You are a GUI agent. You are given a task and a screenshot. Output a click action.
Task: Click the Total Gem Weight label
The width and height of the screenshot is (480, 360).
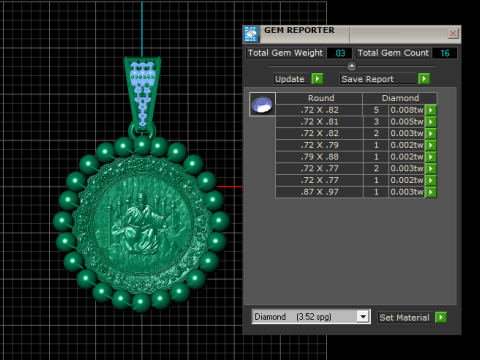tap(285, 53)
